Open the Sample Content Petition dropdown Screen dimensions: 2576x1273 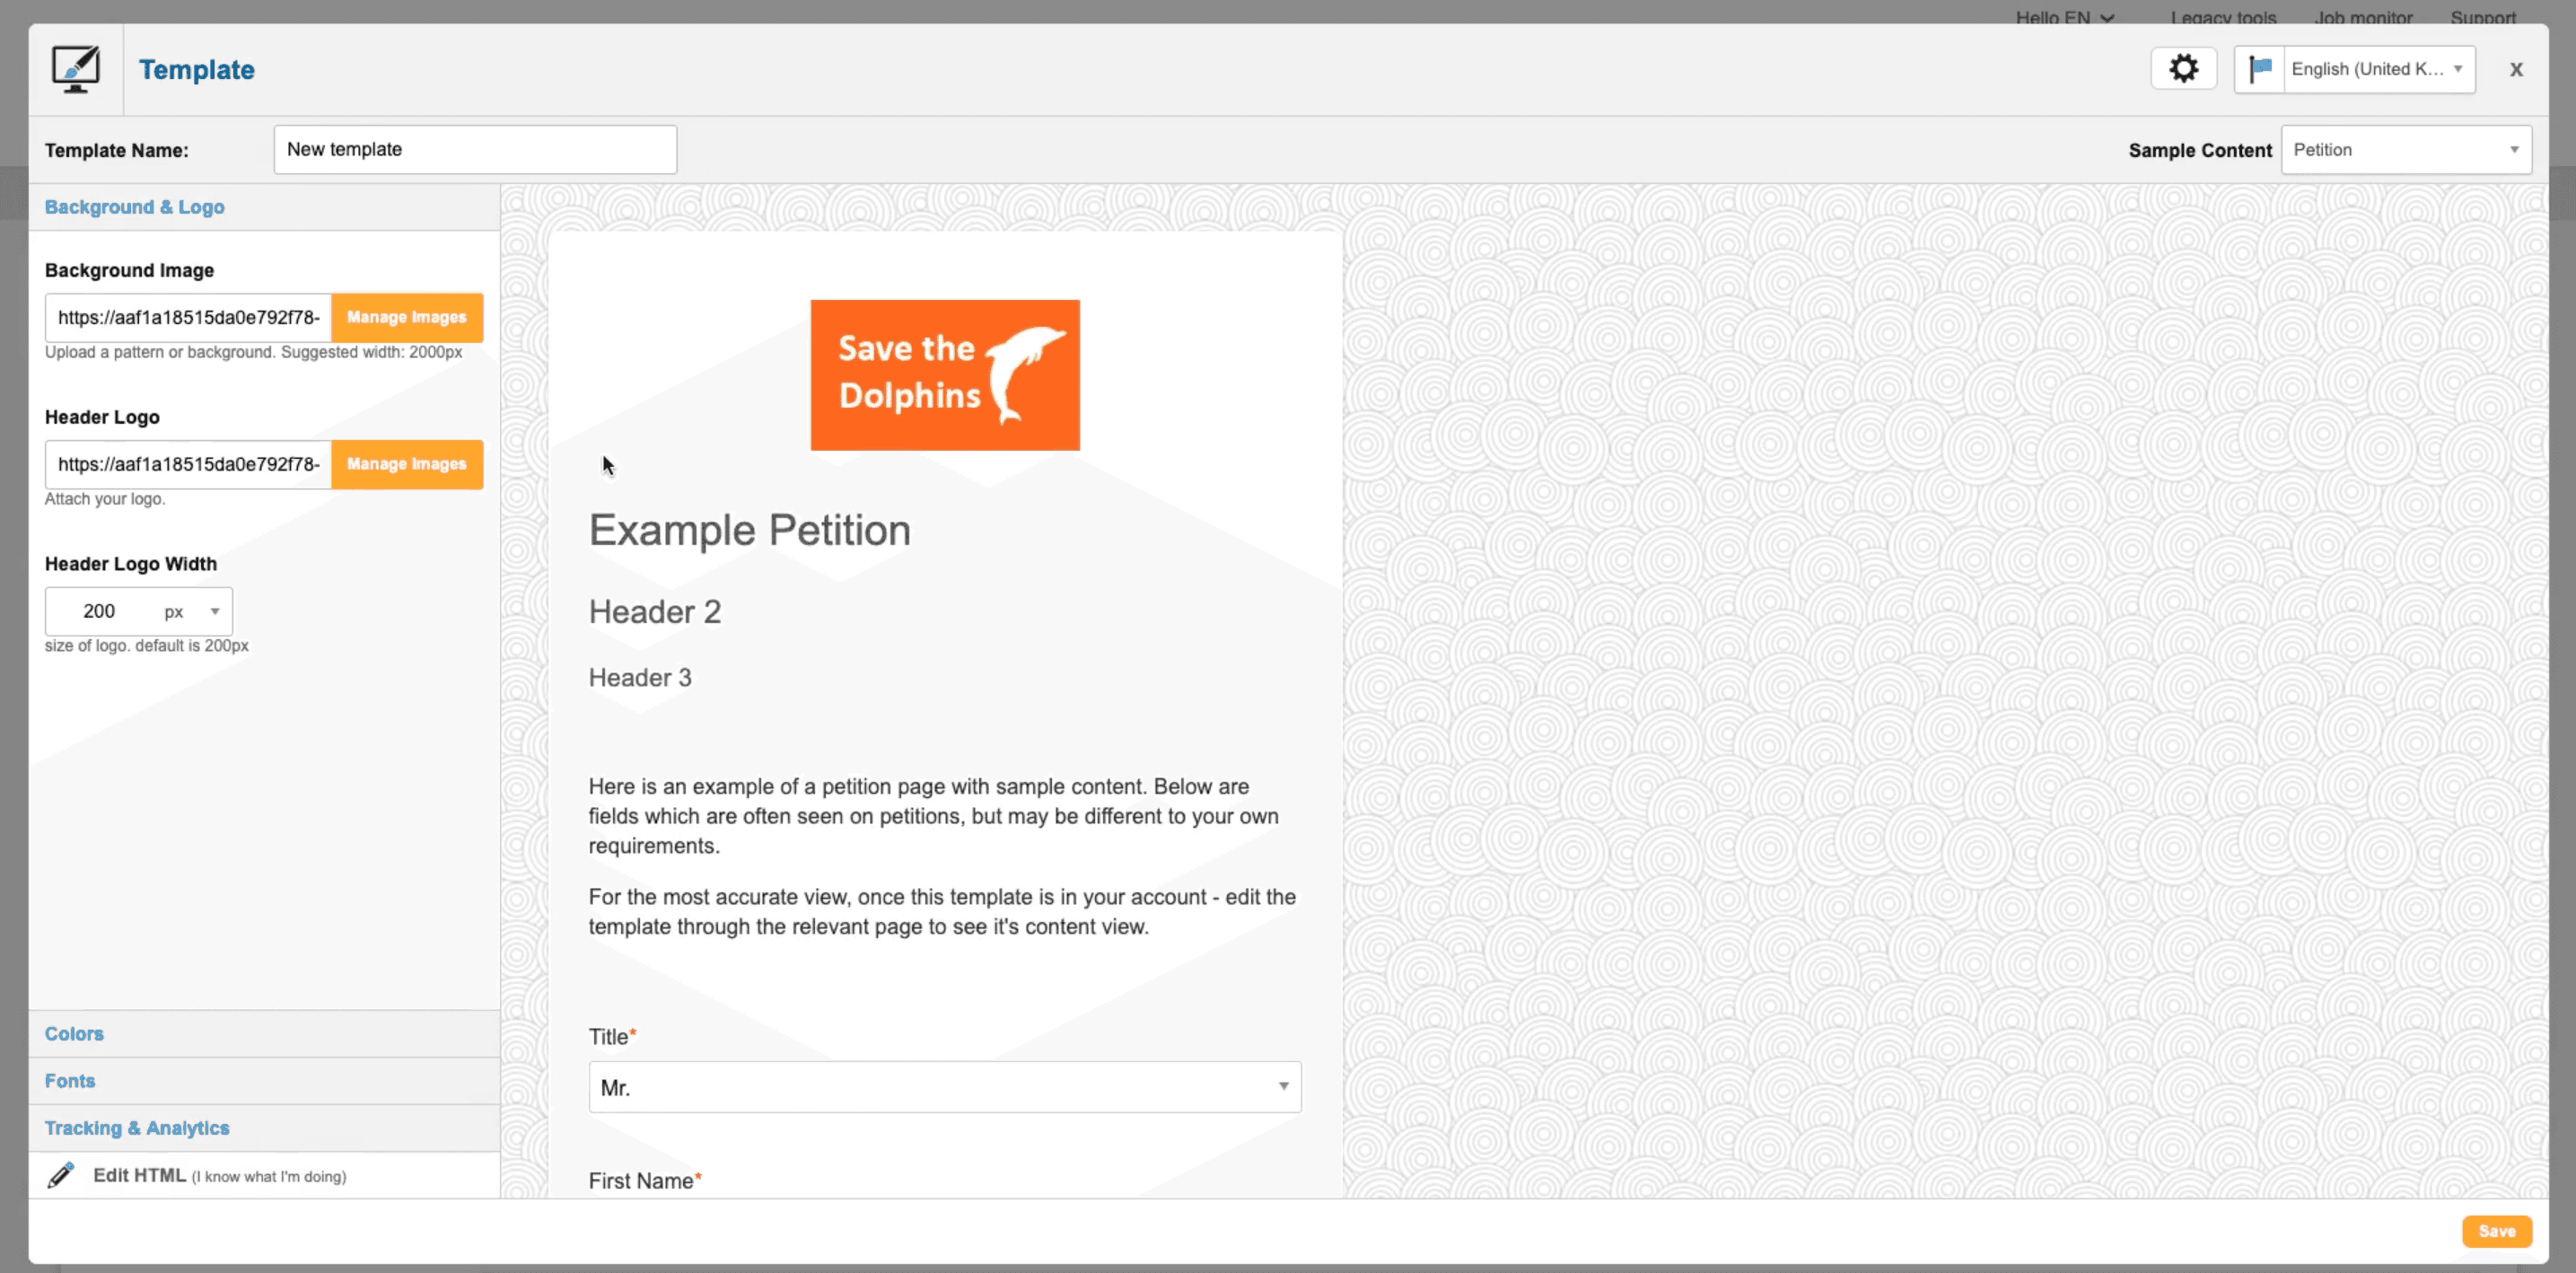(x=2405, y=150)
